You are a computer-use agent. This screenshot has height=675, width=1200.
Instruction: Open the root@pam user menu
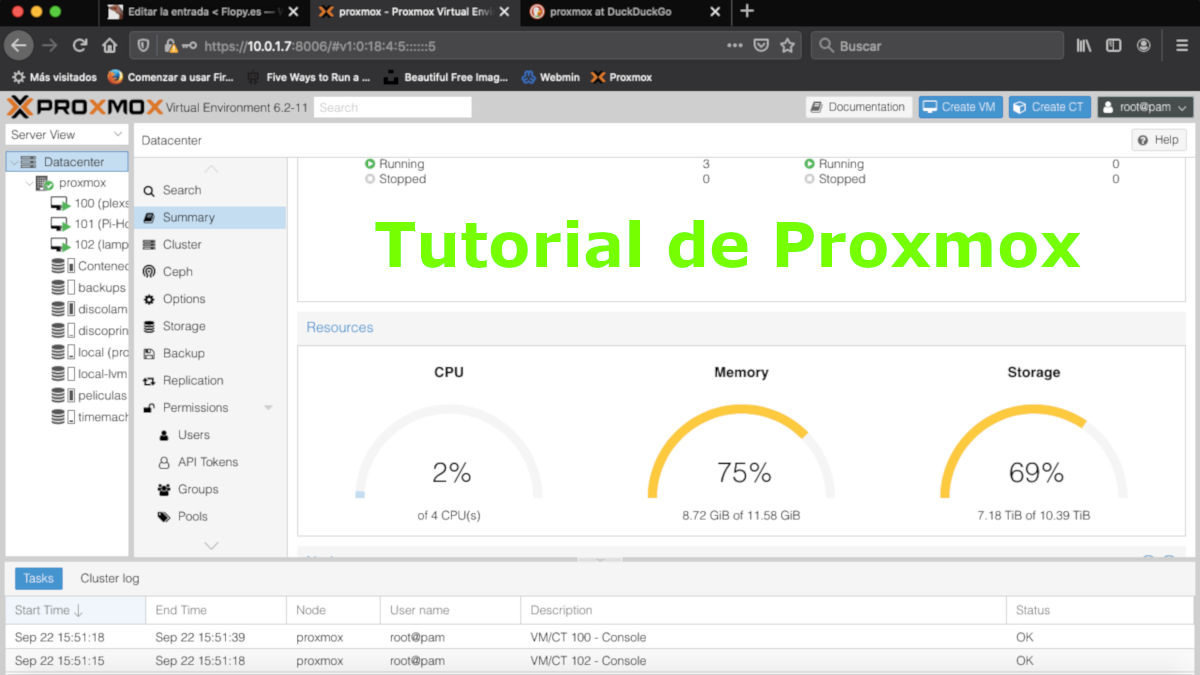(x=1145, y=107)
